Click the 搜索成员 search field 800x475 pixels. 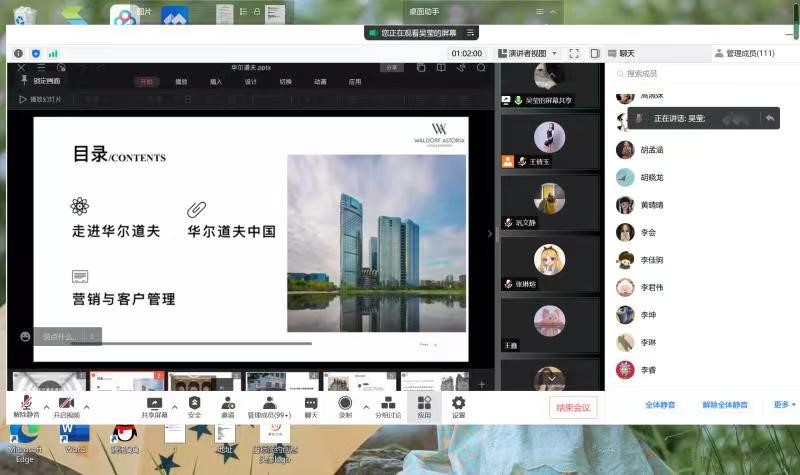[700, 74]
